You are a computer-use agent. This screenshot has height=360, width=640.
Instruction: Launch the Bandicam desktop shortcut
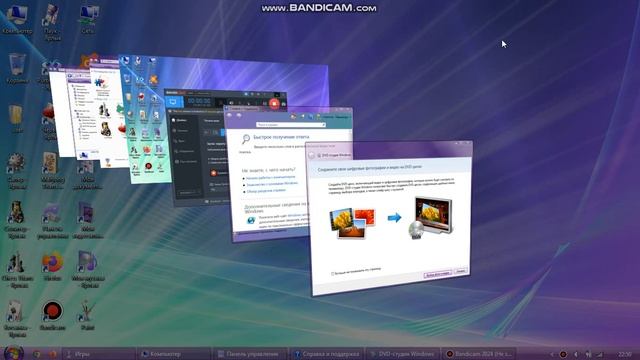tap(52, 316)
